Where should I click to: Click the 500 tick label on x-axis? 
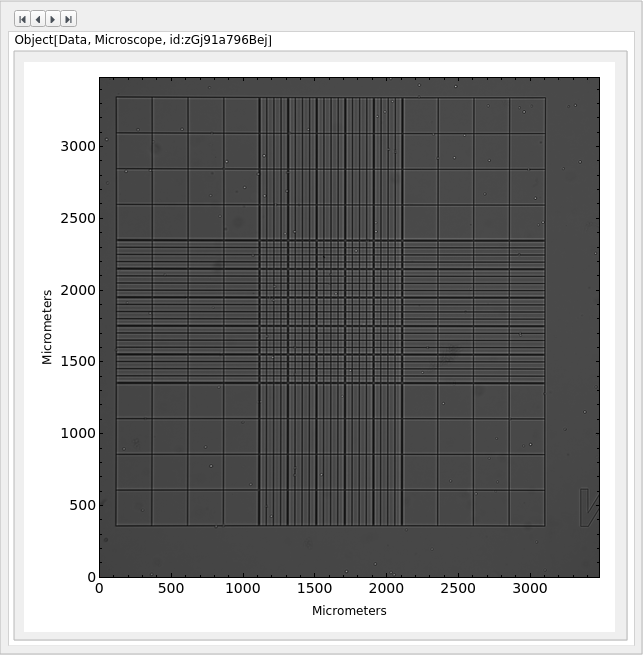[170, 589]
